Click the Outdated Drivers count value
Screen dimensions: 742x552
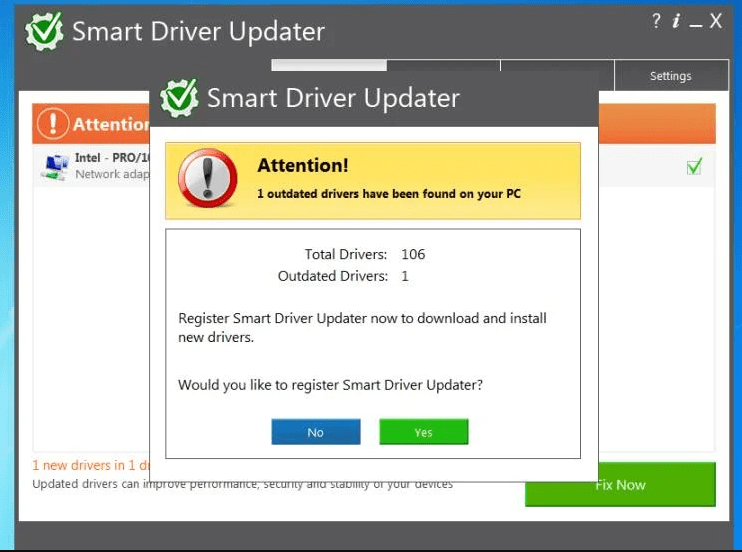[405, 276]
